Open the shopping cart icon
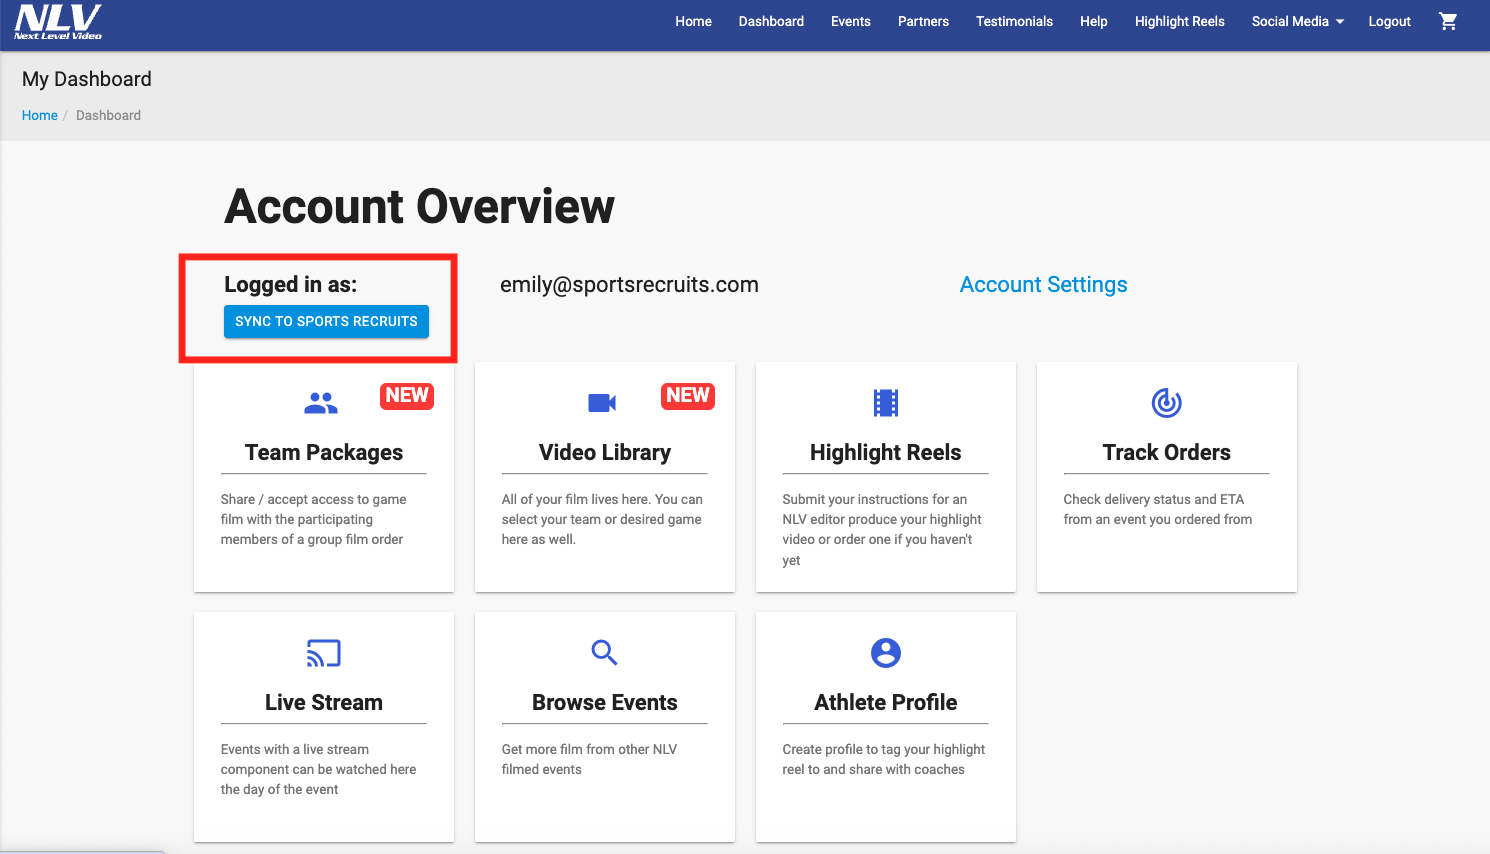 point(1447,21)
